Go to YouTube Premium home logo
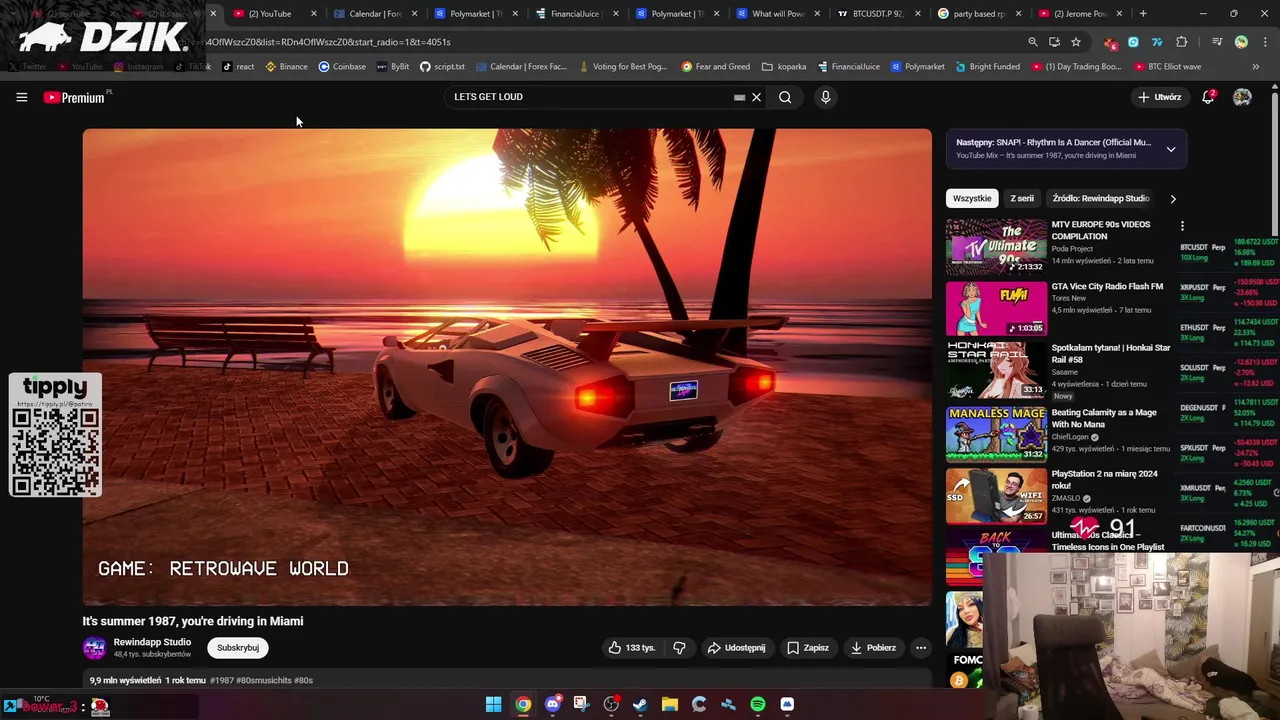Image resolution: width=1280 pixels, height=720 pixels. click(76, 97)
